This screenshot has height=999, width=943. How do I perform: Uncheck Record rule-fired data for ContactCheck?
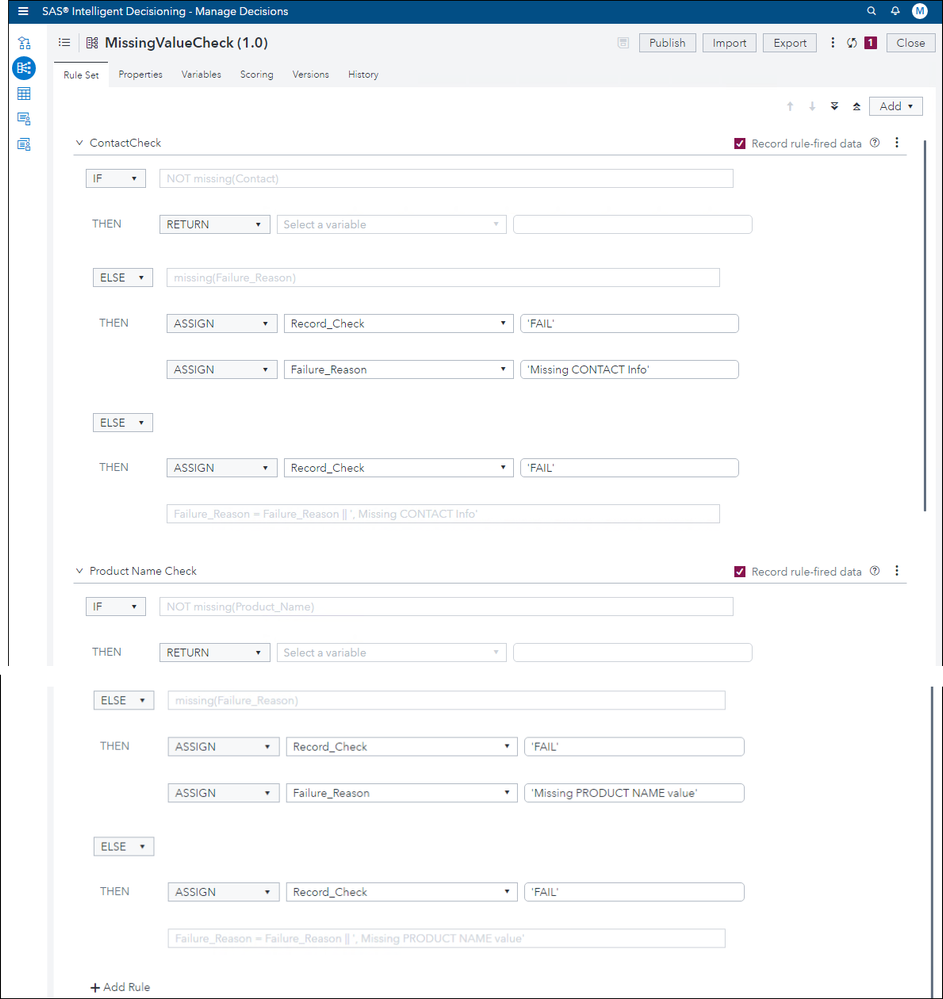[x=740, y=143]
